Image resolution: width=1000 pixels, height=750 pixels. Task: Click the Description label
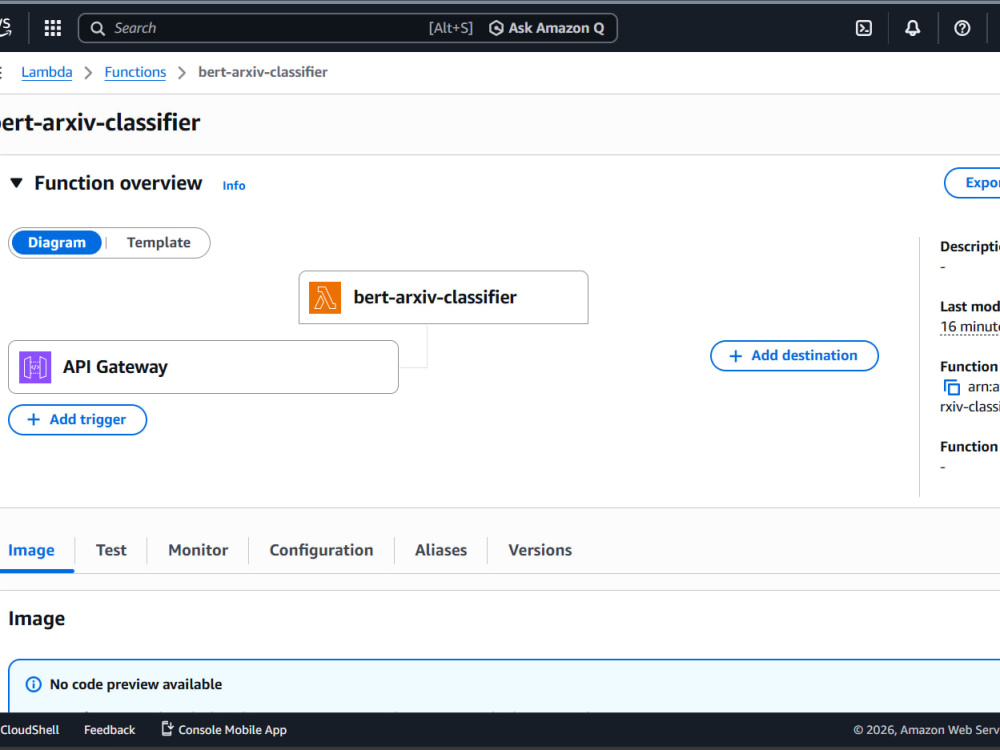(x=970, y=247)
